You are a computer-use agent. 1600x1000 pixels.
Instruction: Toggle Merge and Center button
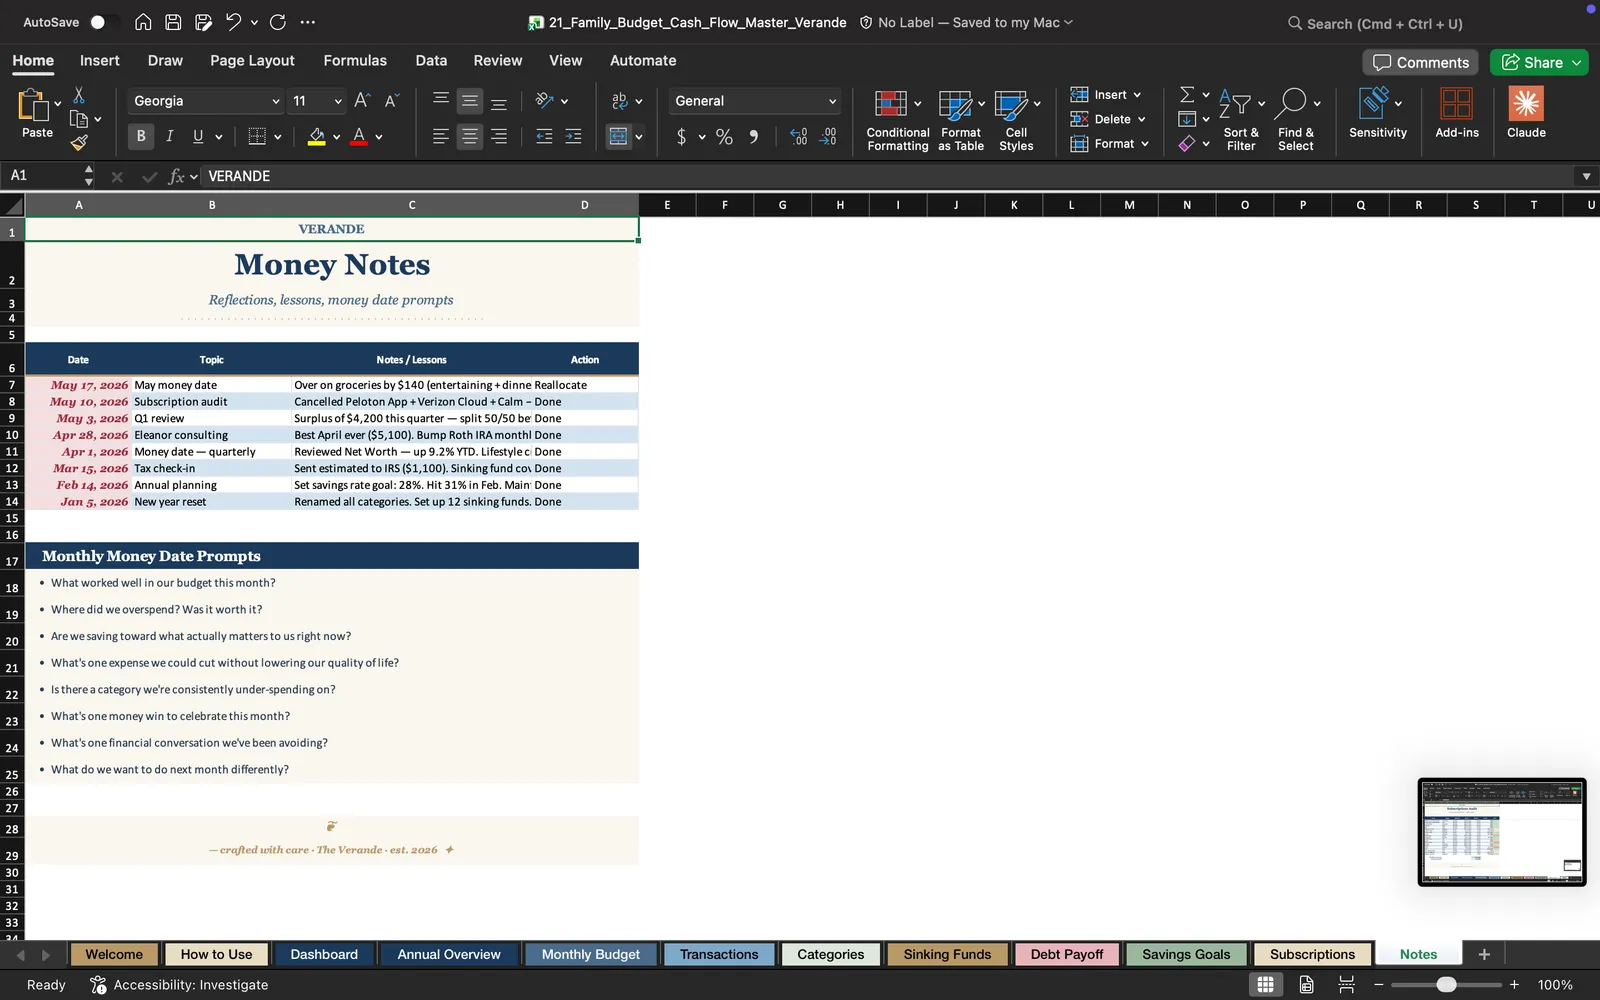tap(619, 136)
